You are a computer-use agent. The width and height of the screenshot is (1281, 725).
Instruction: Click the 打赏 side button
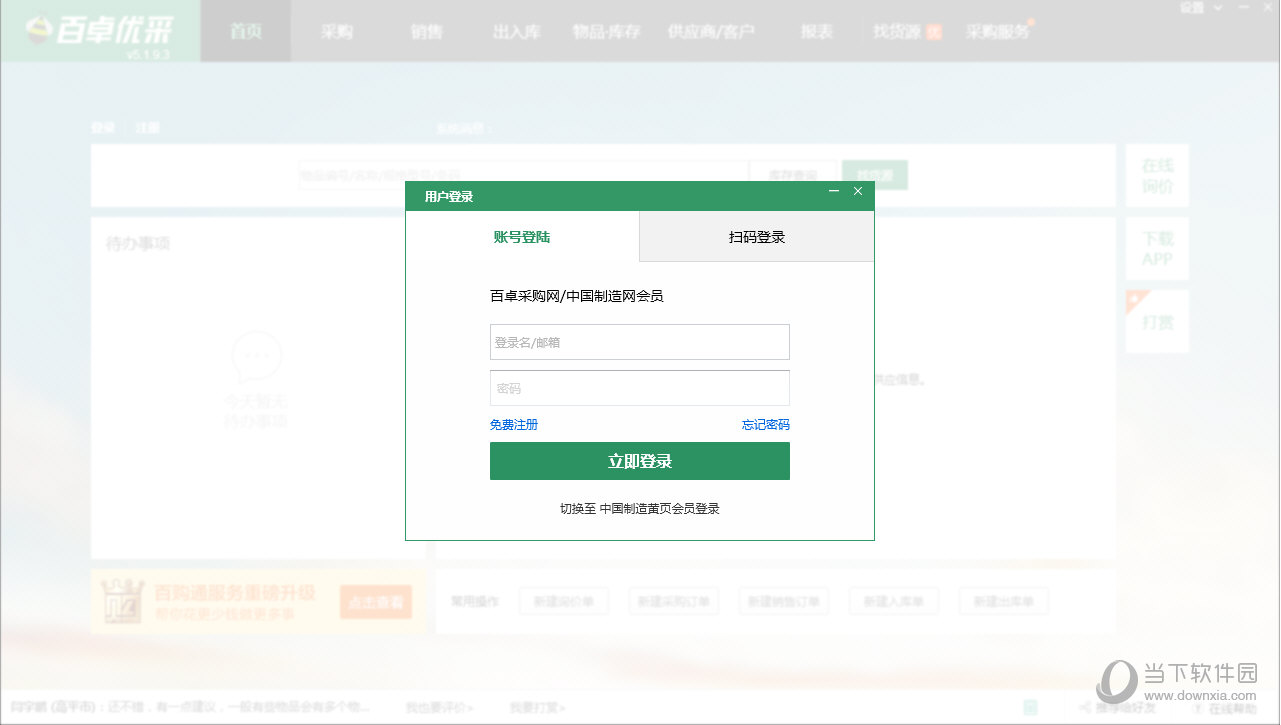1158,322
